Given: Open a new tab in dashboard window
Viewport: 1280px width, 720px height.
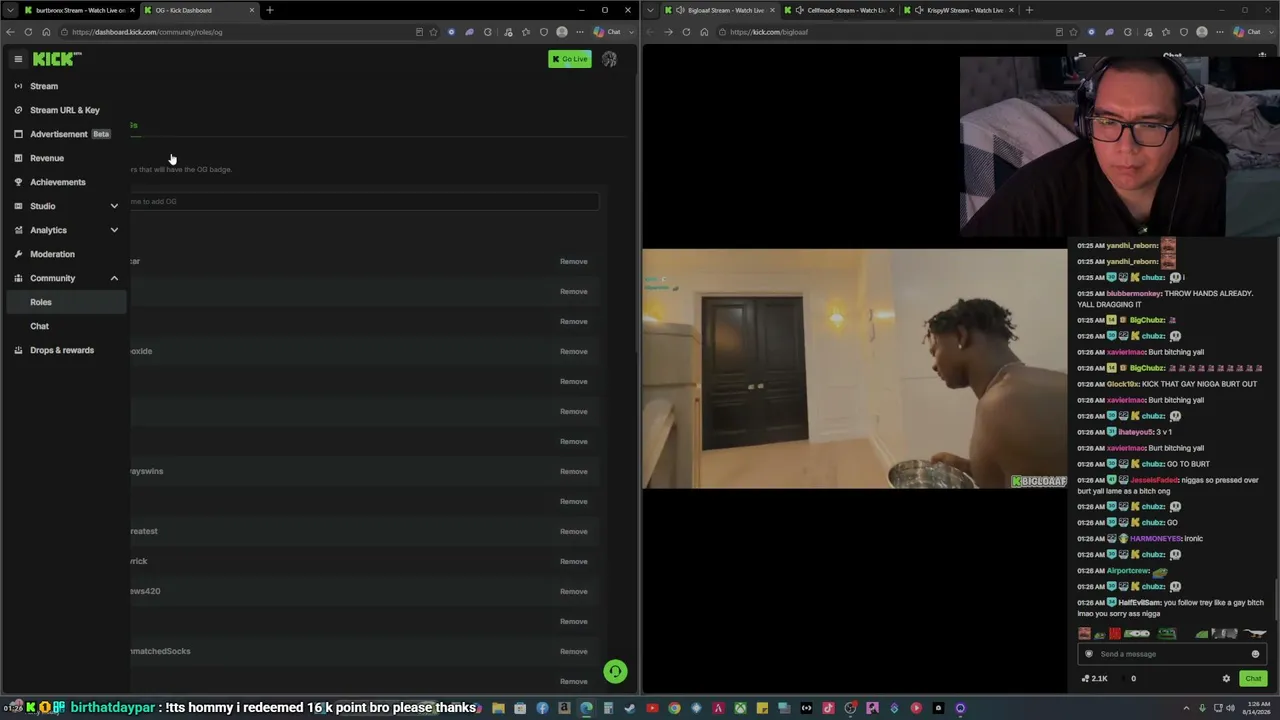Looking at the screenshot, I should [269, 10].
